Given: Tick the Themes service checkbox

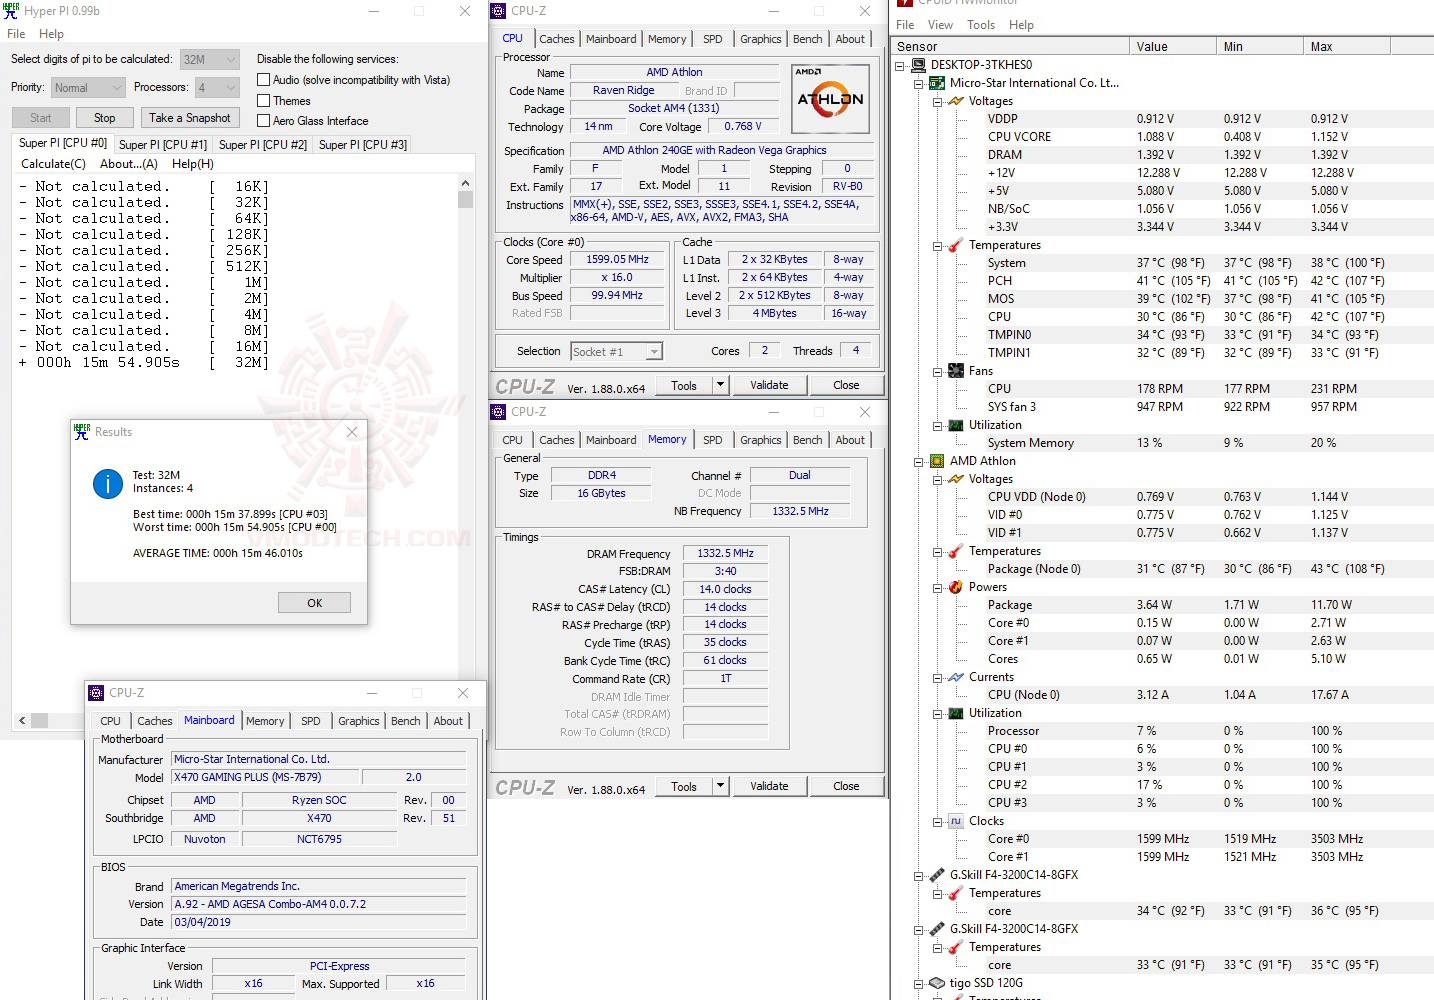Looking at the screenshot, I should tap(264, 101).
